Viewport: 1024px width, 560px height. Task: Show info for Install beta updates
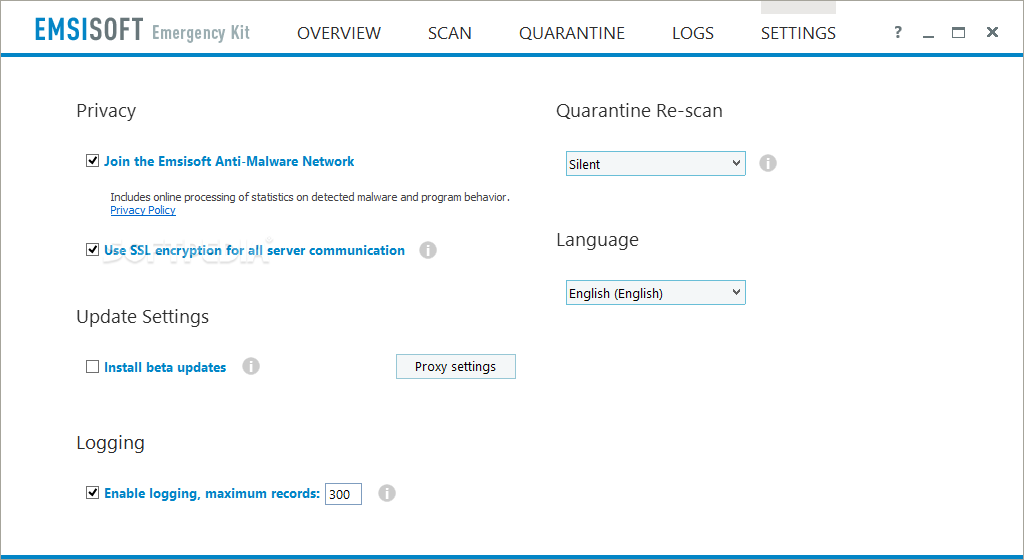pos(251,366)
